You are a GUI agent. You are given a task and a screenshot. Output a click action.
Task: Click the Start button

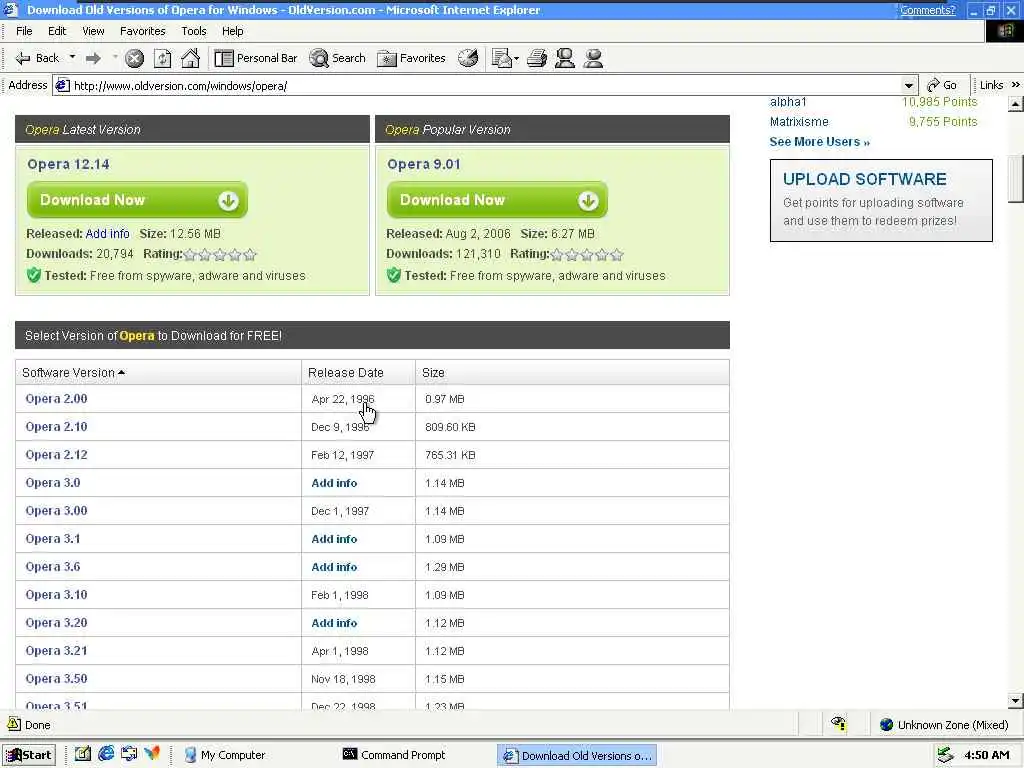point(29,756)
